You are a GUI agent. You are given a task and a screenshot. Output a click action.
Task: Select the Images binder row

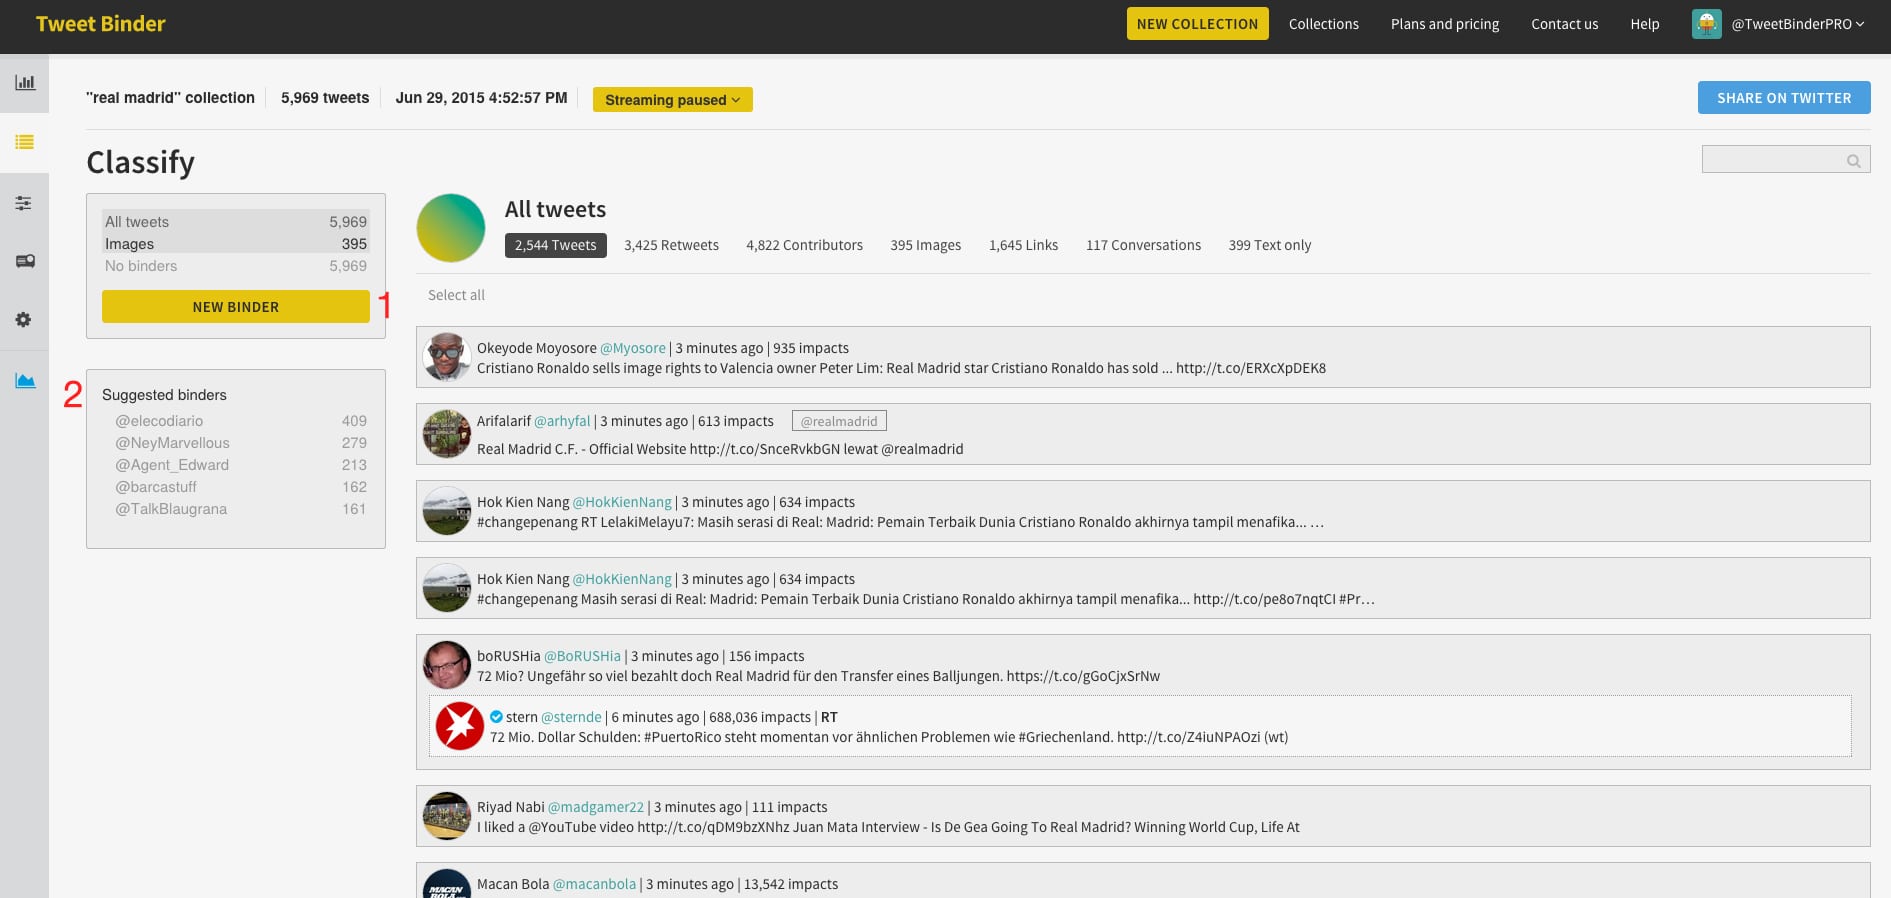236,244
